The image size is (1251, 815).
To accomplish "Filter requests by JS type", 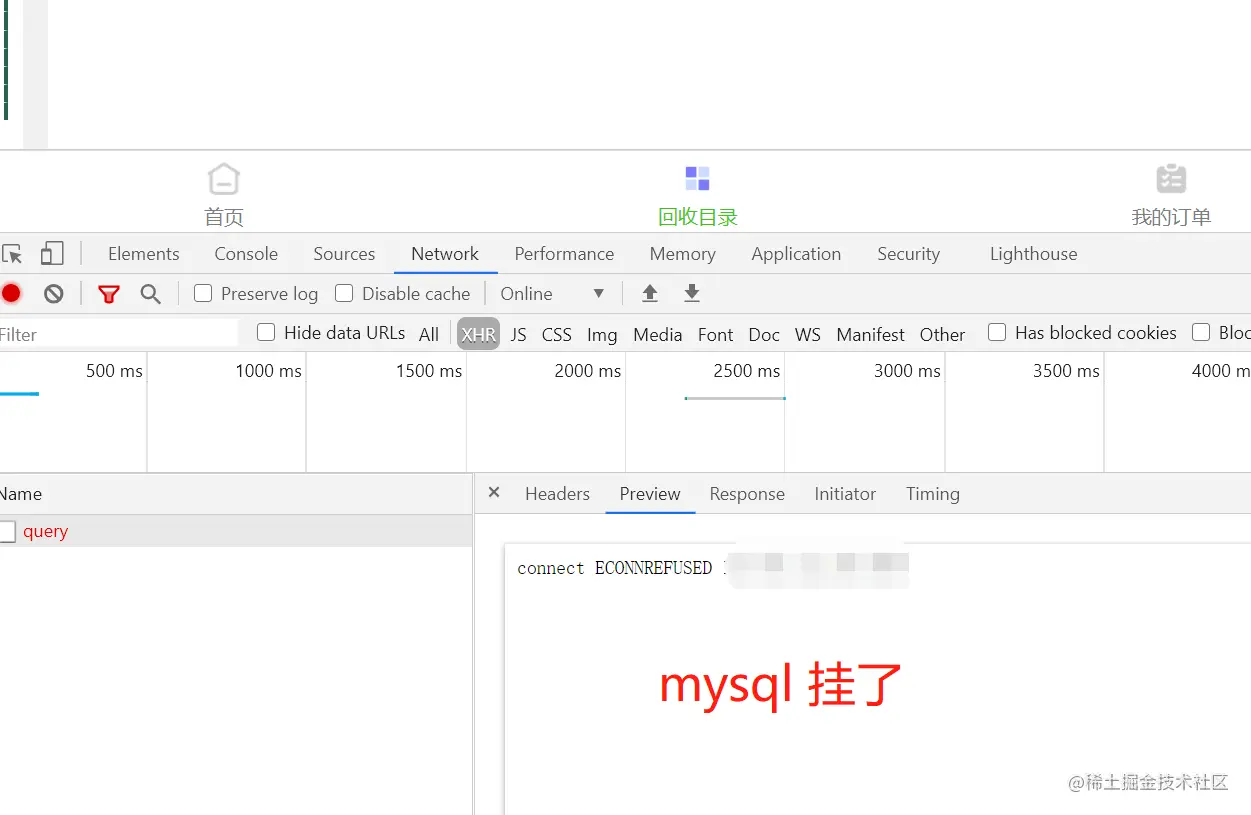I will pyautogui.click(x=518, y=335).
